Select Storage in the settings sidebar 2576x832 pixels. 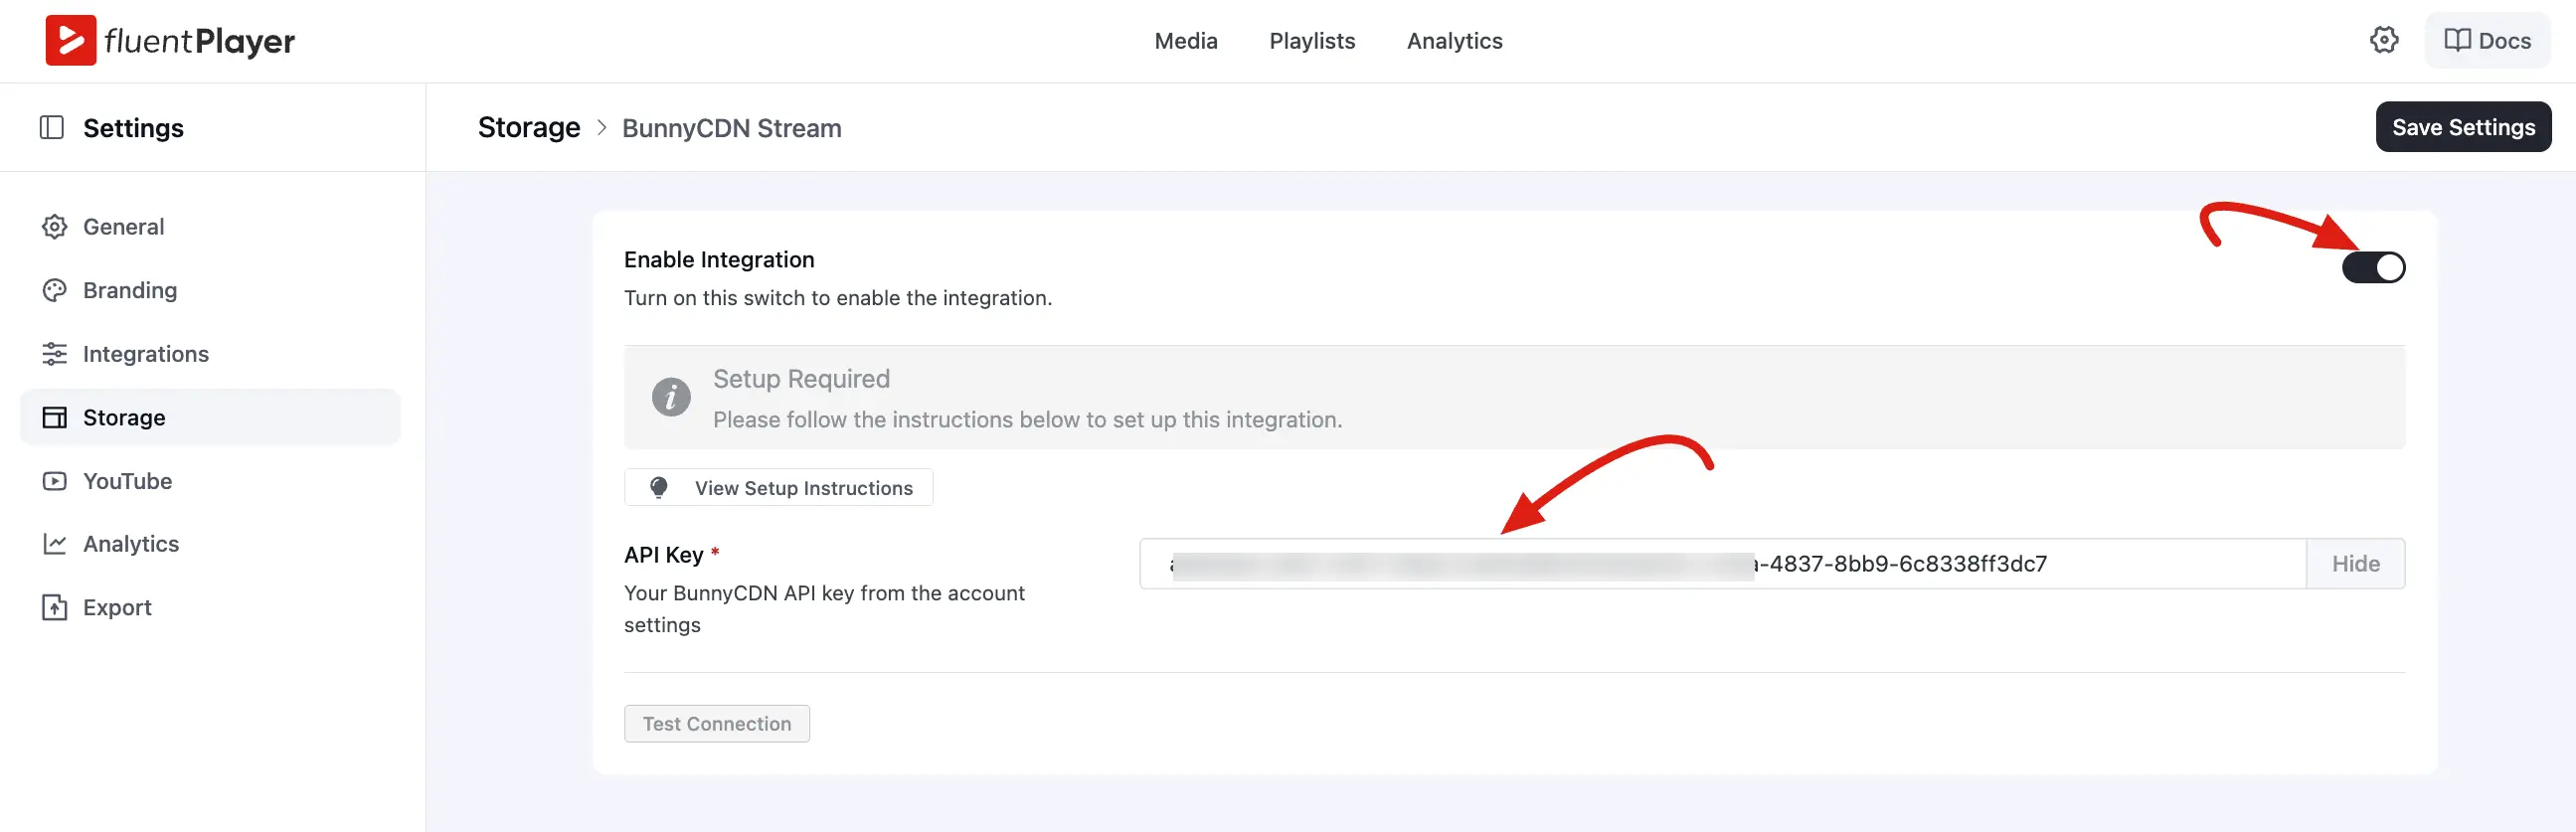(x=210, y=417)
